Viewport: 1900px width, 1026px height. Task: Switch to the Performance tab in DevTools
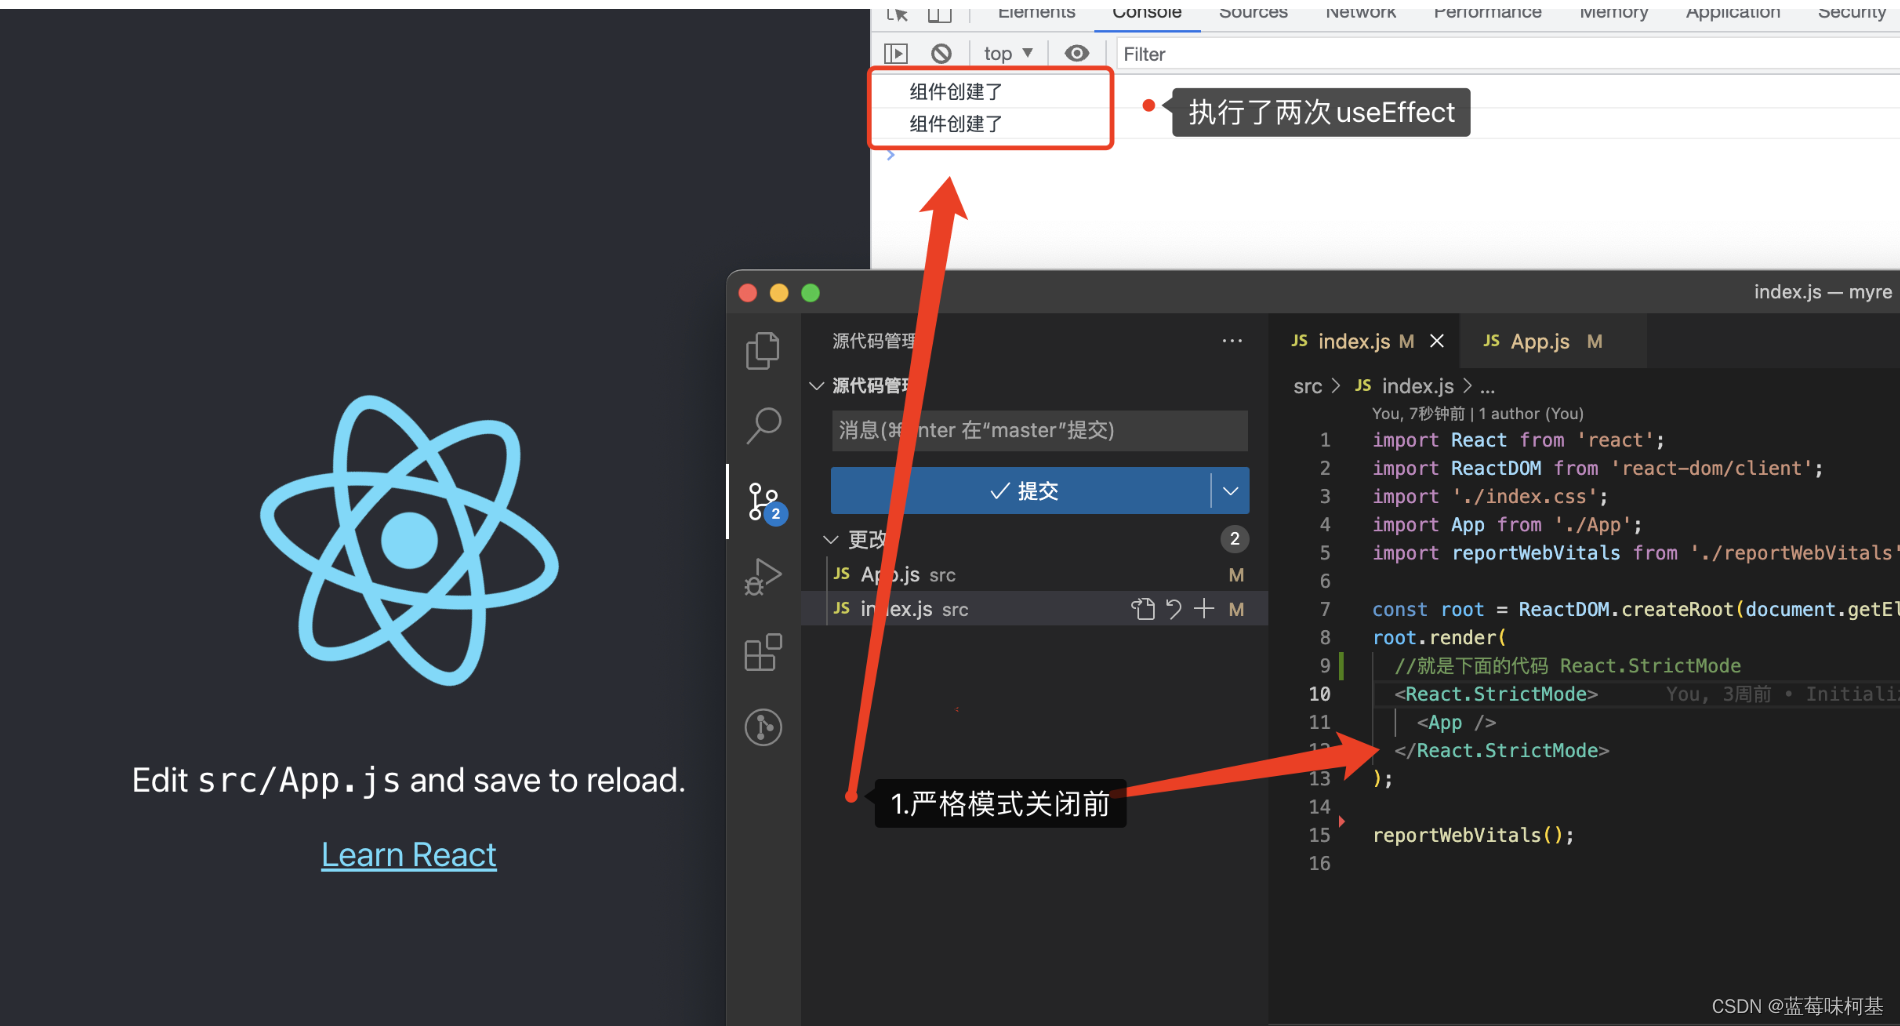1488,14
